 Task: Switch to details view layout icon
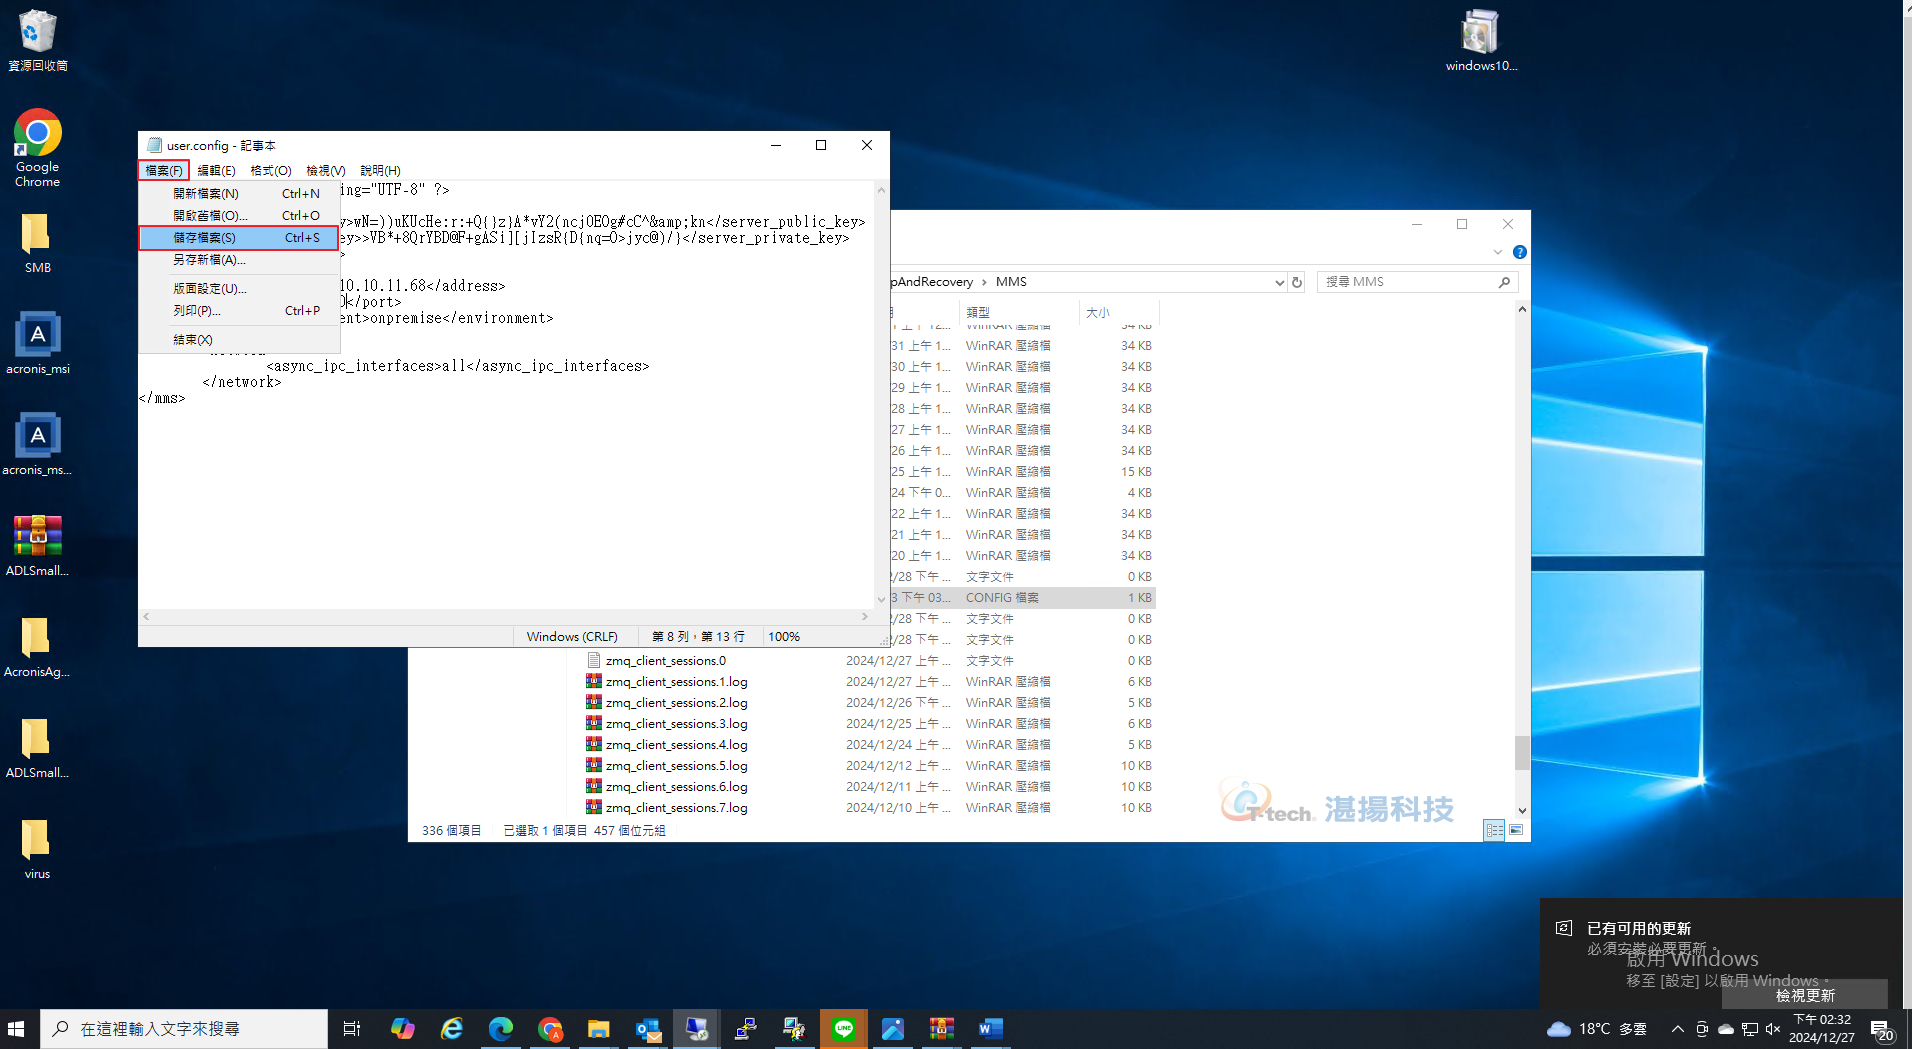1494,831
